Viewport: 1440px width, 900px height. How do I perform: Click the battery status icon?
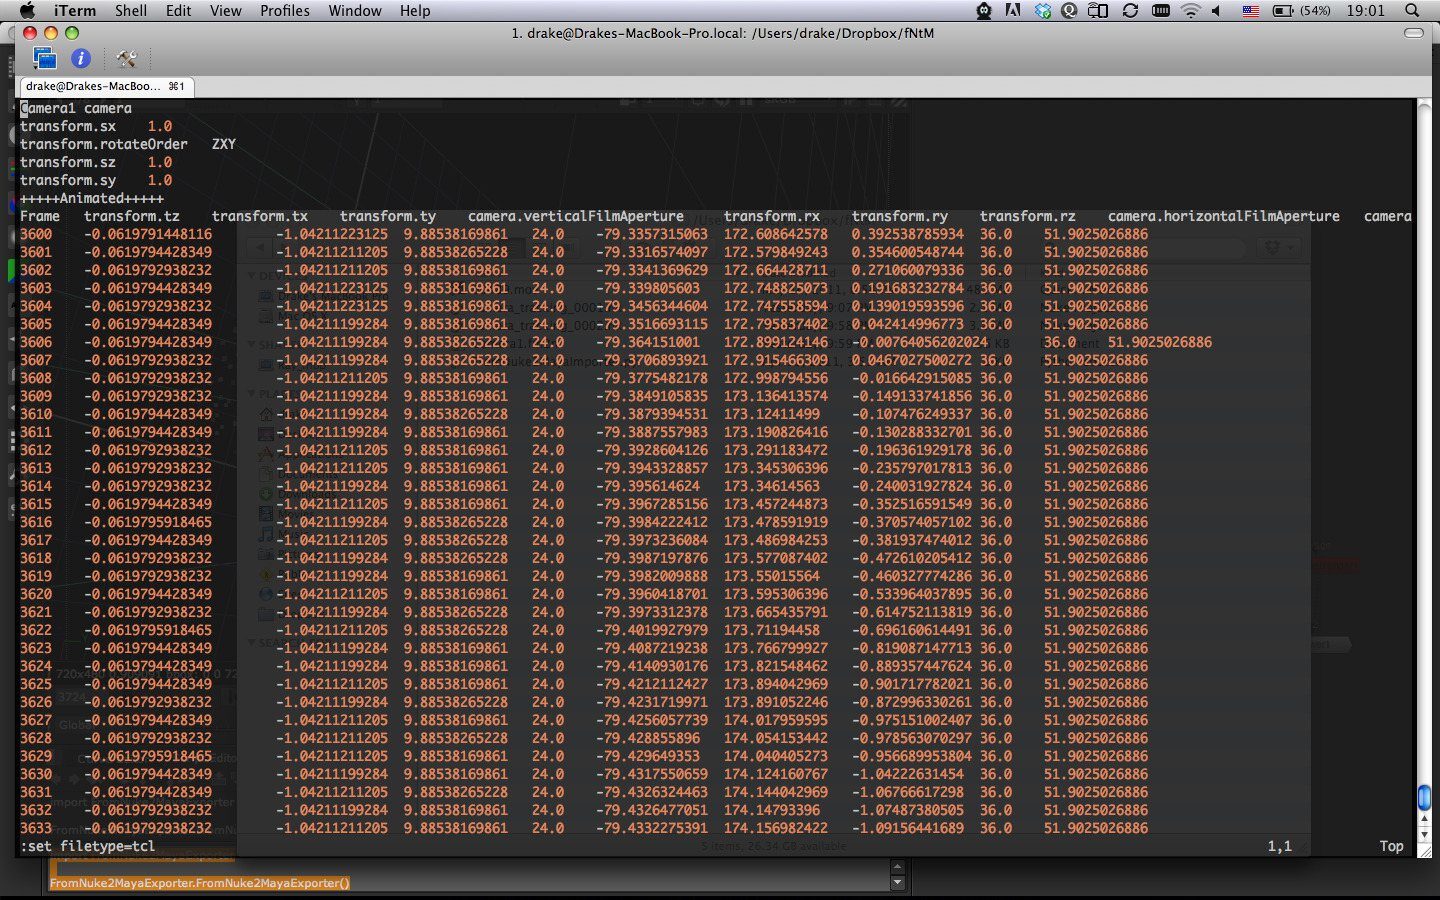pos(1283,10)
